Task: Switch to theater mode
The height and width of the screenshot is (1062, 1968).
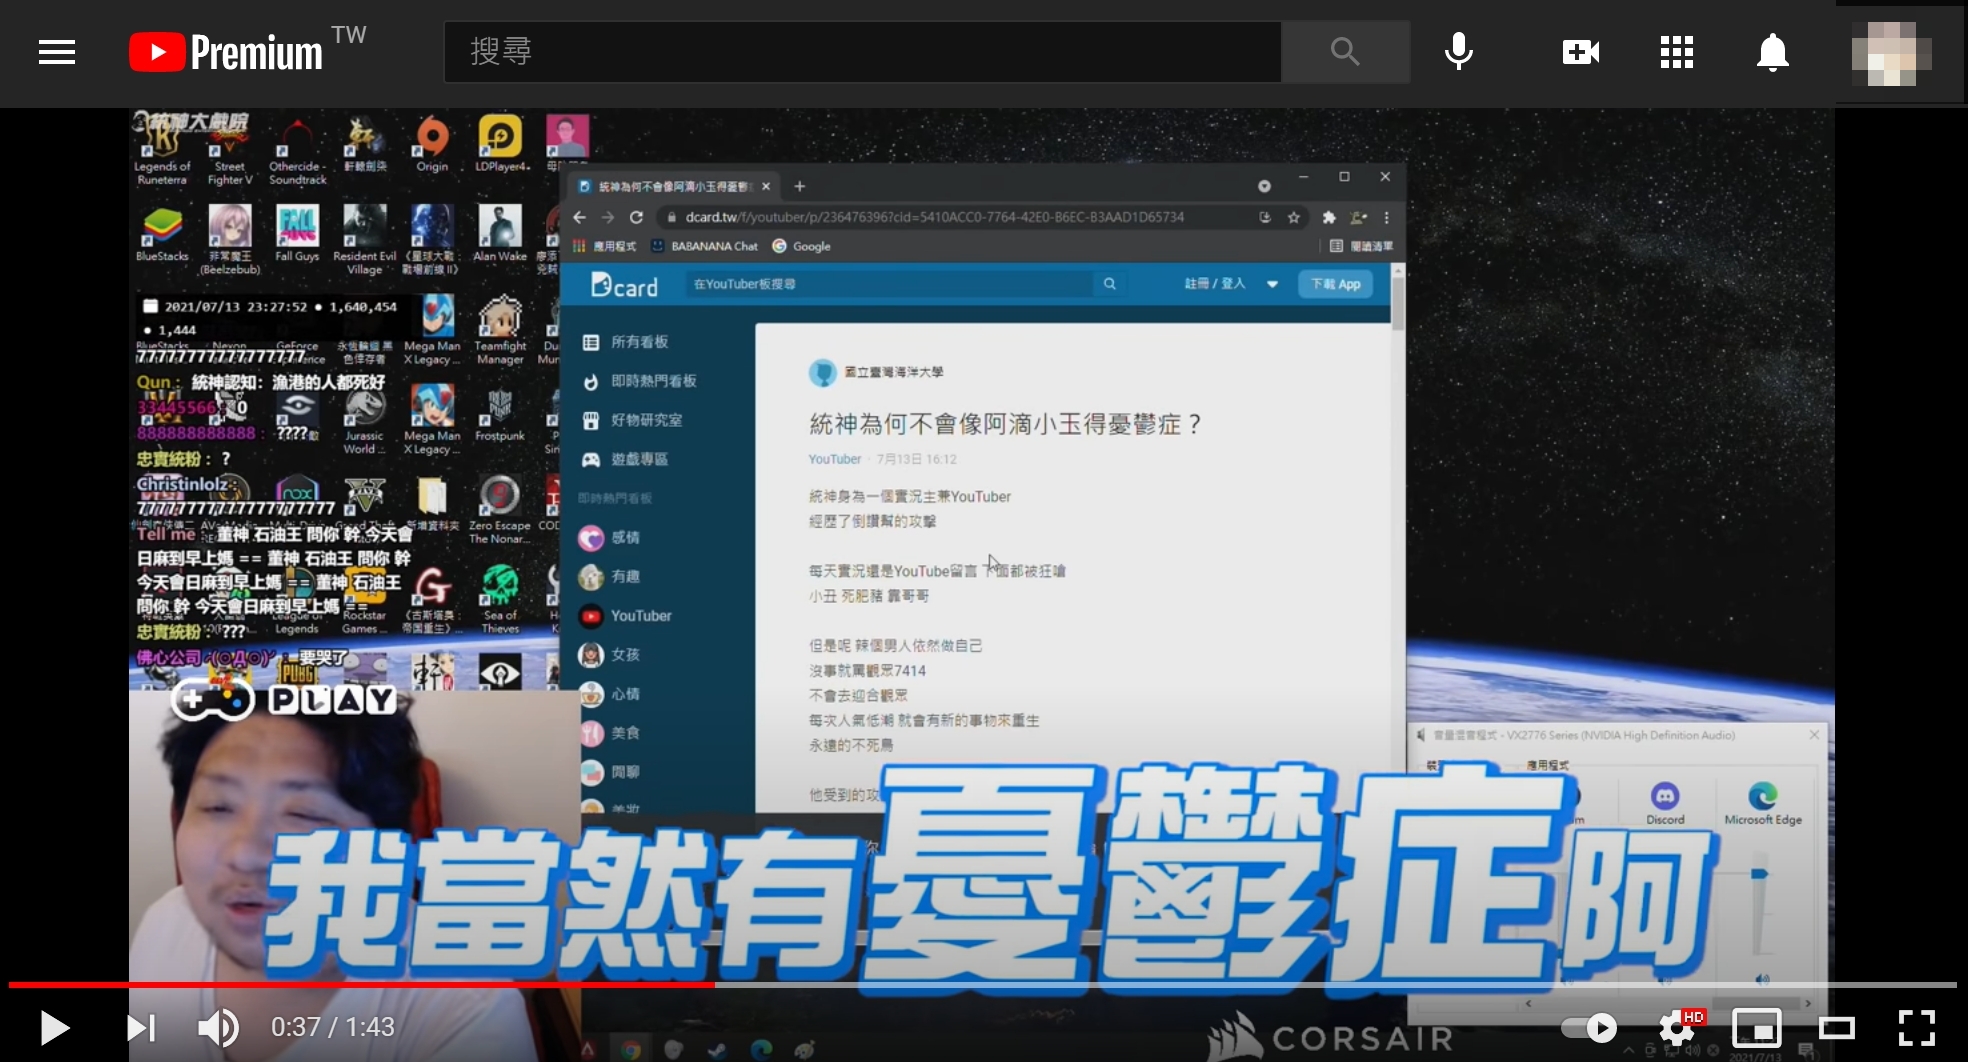Action: click(1837, 1027)
